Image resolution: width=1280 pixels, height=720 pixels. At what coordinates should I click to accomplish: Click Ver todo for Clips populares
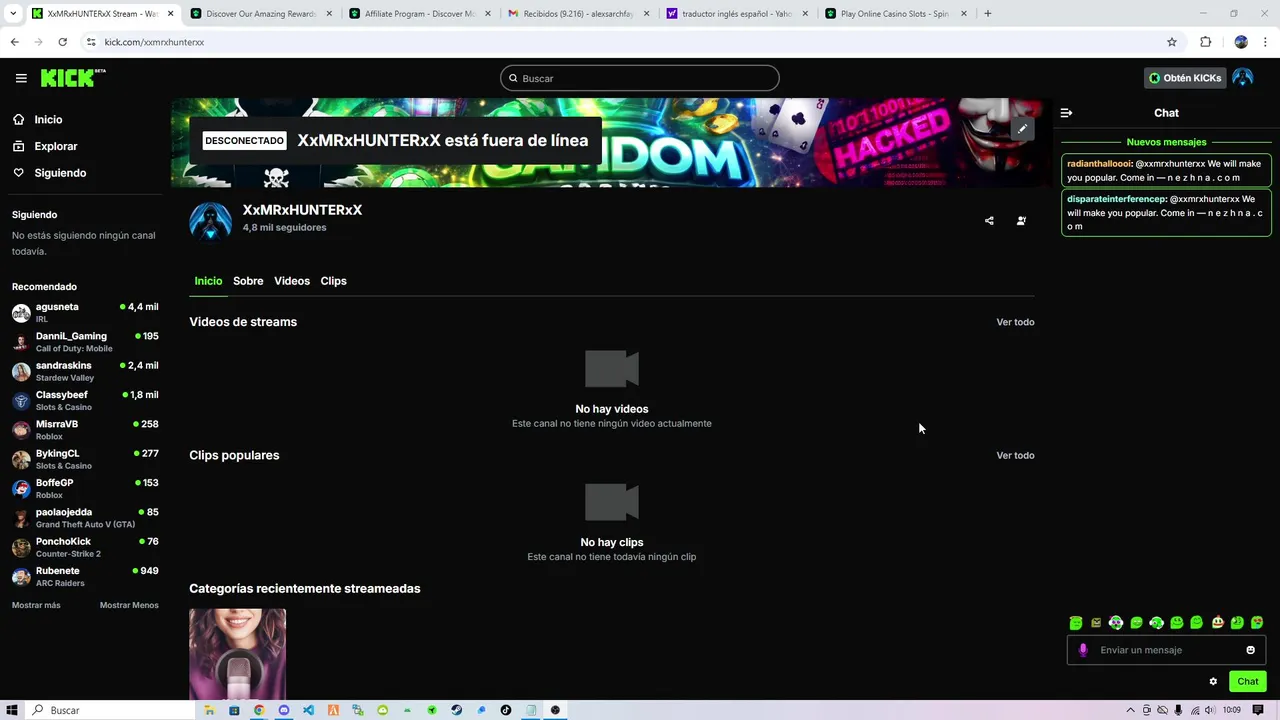click(1015, 455)
